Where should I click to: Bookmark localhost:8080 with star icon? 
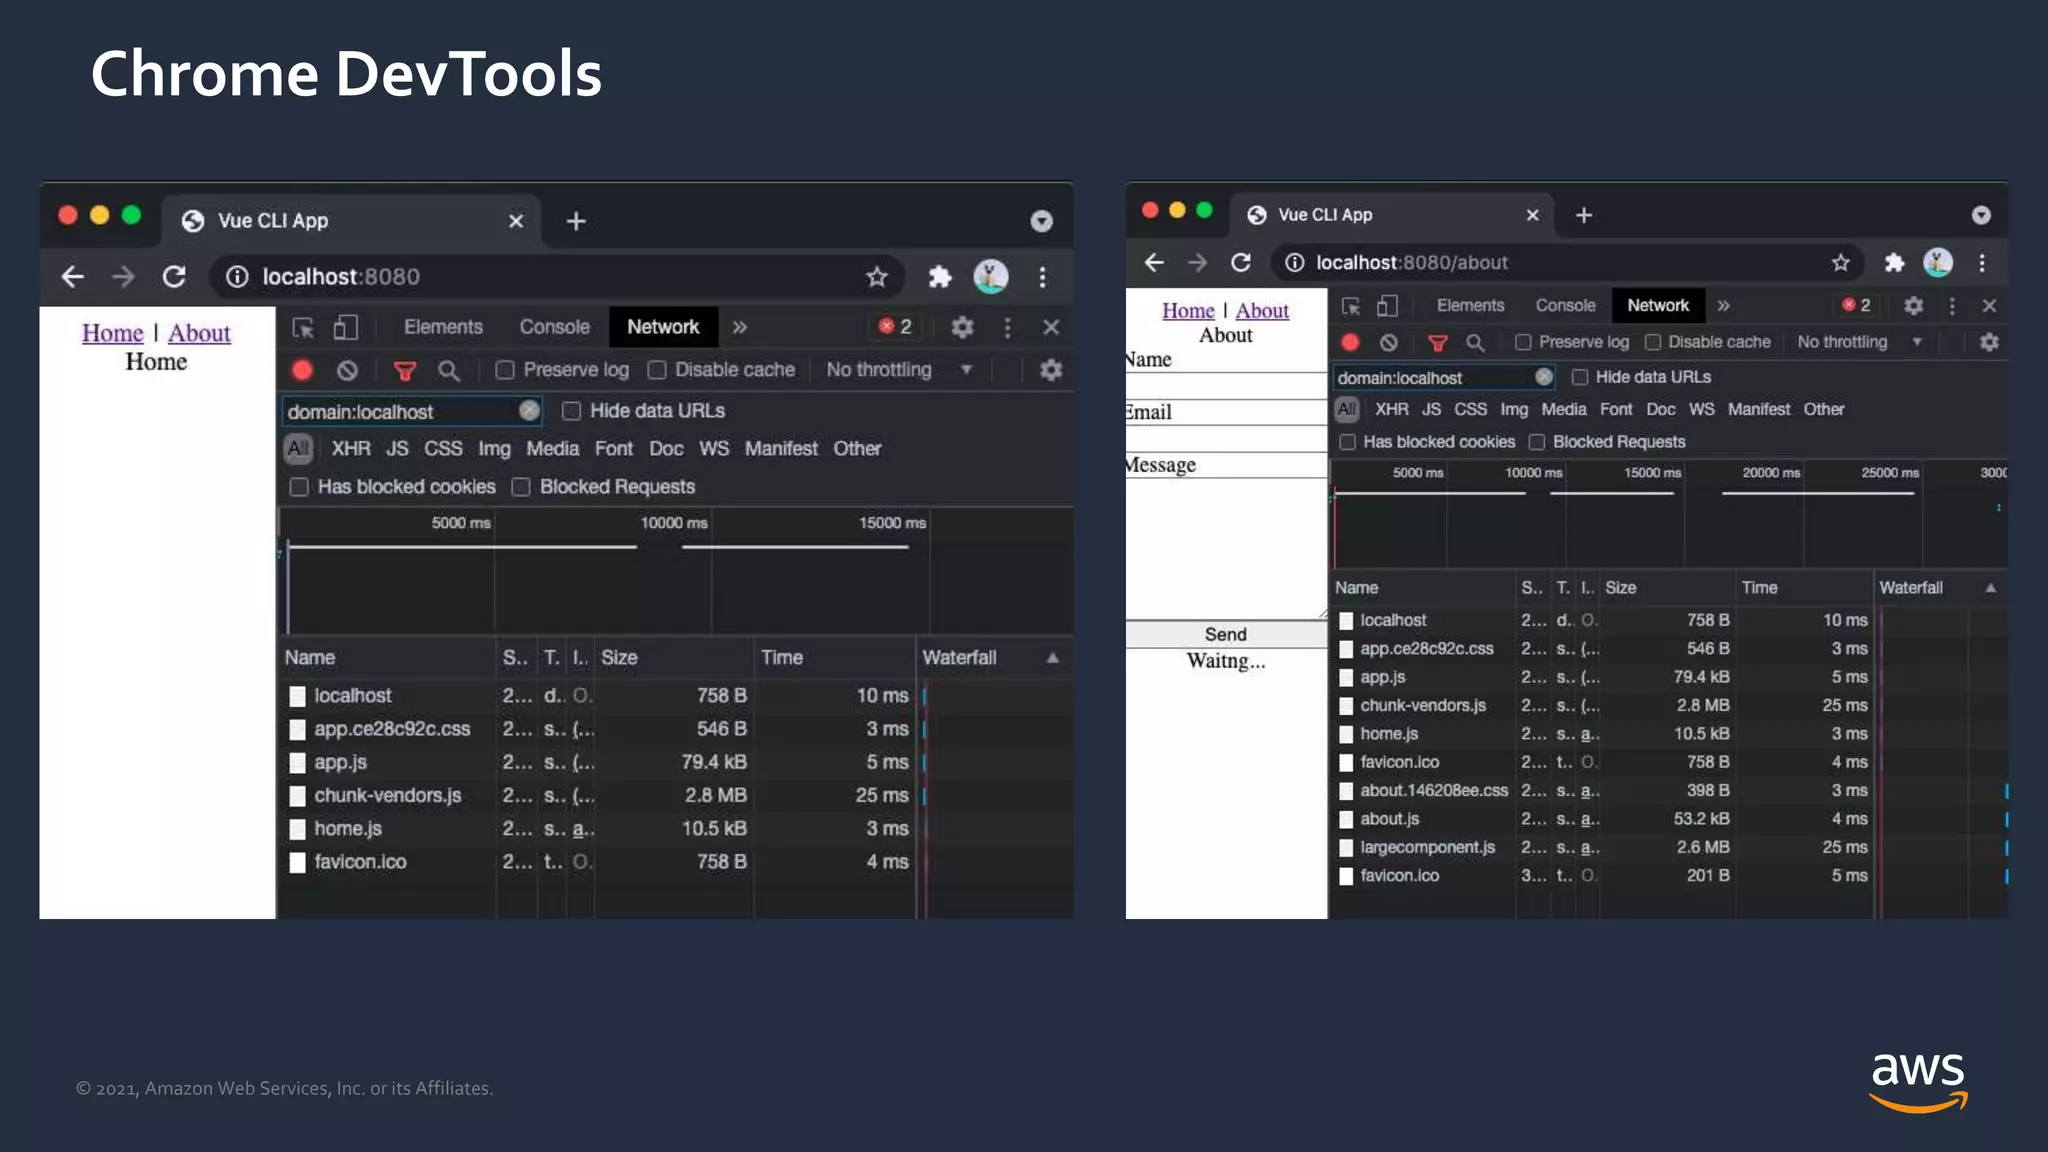877,277
